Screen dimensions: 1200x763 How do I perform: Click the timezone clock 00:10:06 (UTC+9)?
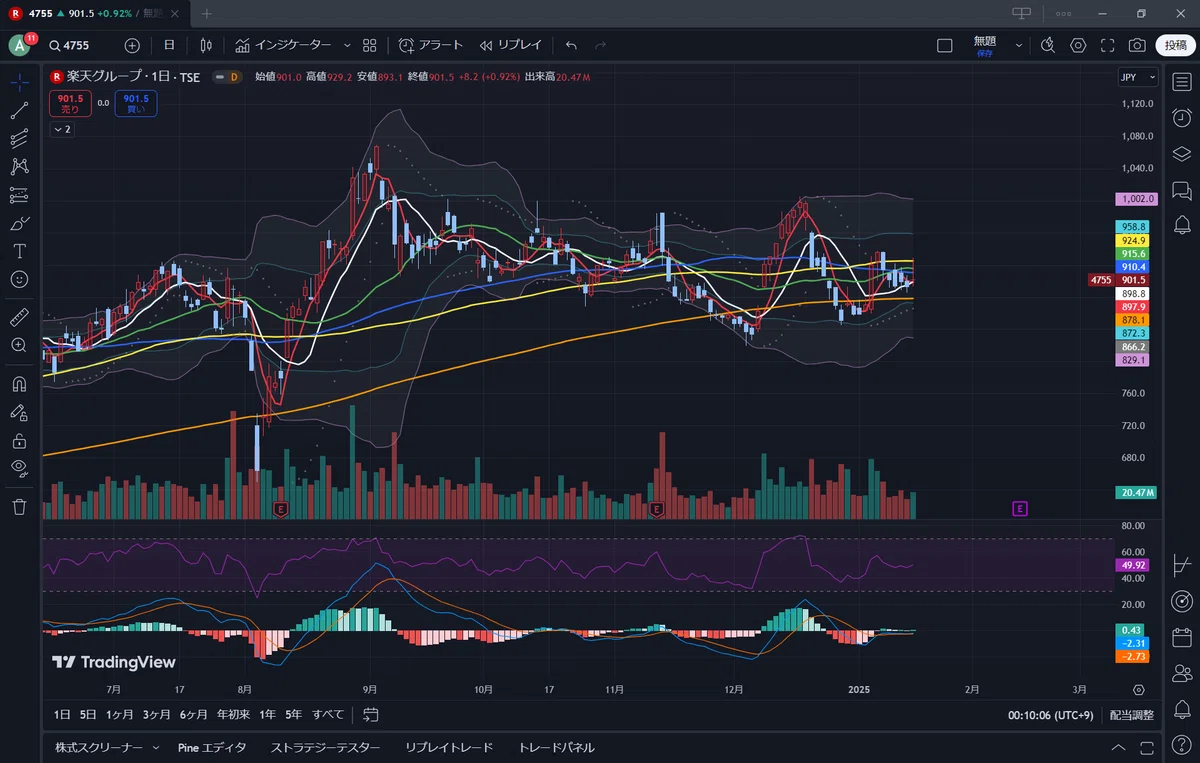1050,715
